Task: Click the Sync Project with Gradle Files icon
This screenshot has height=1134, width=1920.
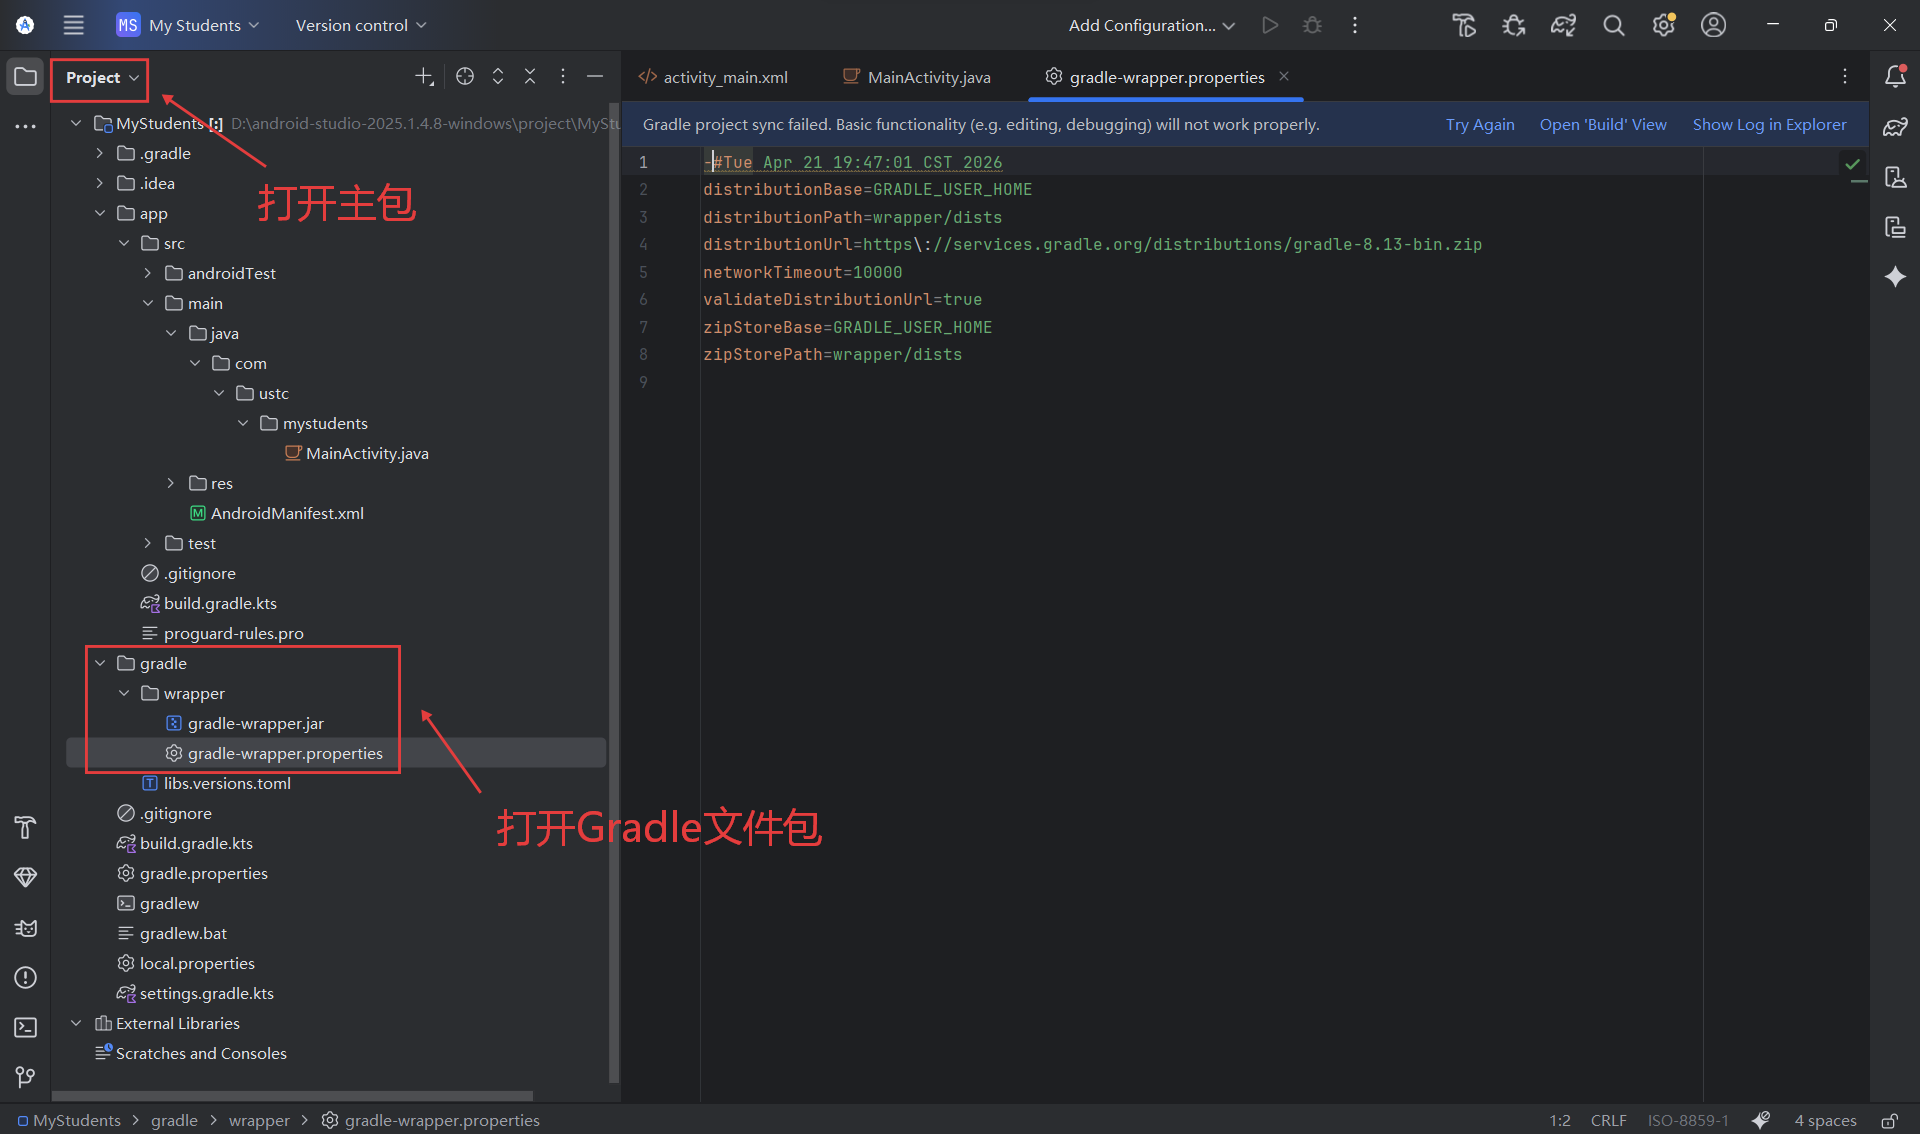Action: coord(1563,25)
